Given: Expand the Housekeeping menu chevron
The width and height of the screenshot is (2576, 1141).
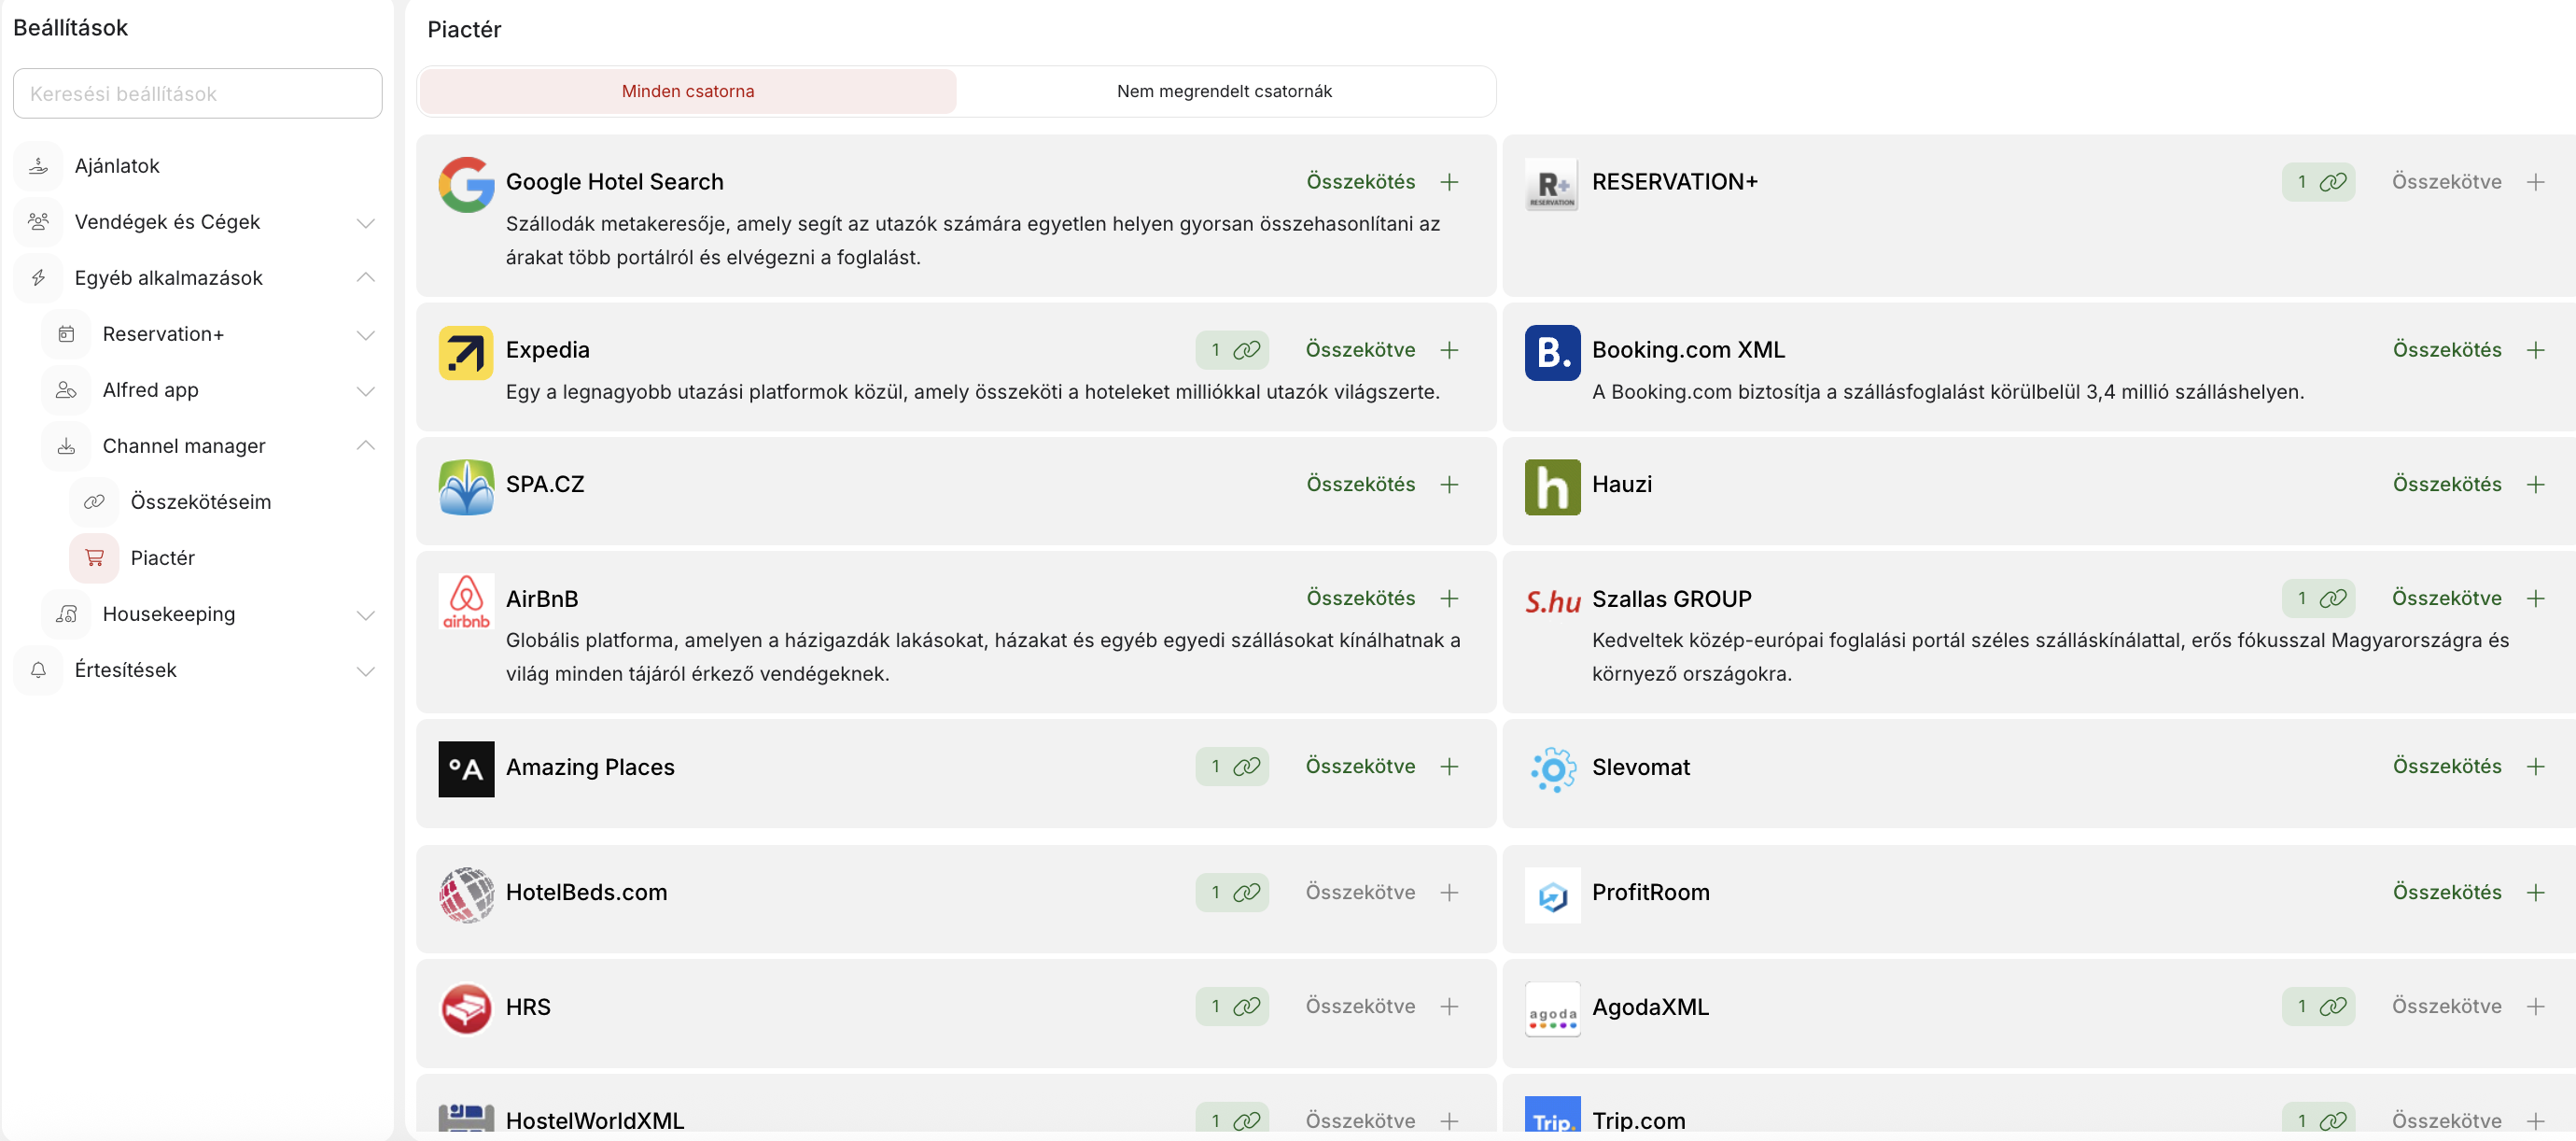Looking at the screenshot, I should pyautogui.click(x=366, y=614).
